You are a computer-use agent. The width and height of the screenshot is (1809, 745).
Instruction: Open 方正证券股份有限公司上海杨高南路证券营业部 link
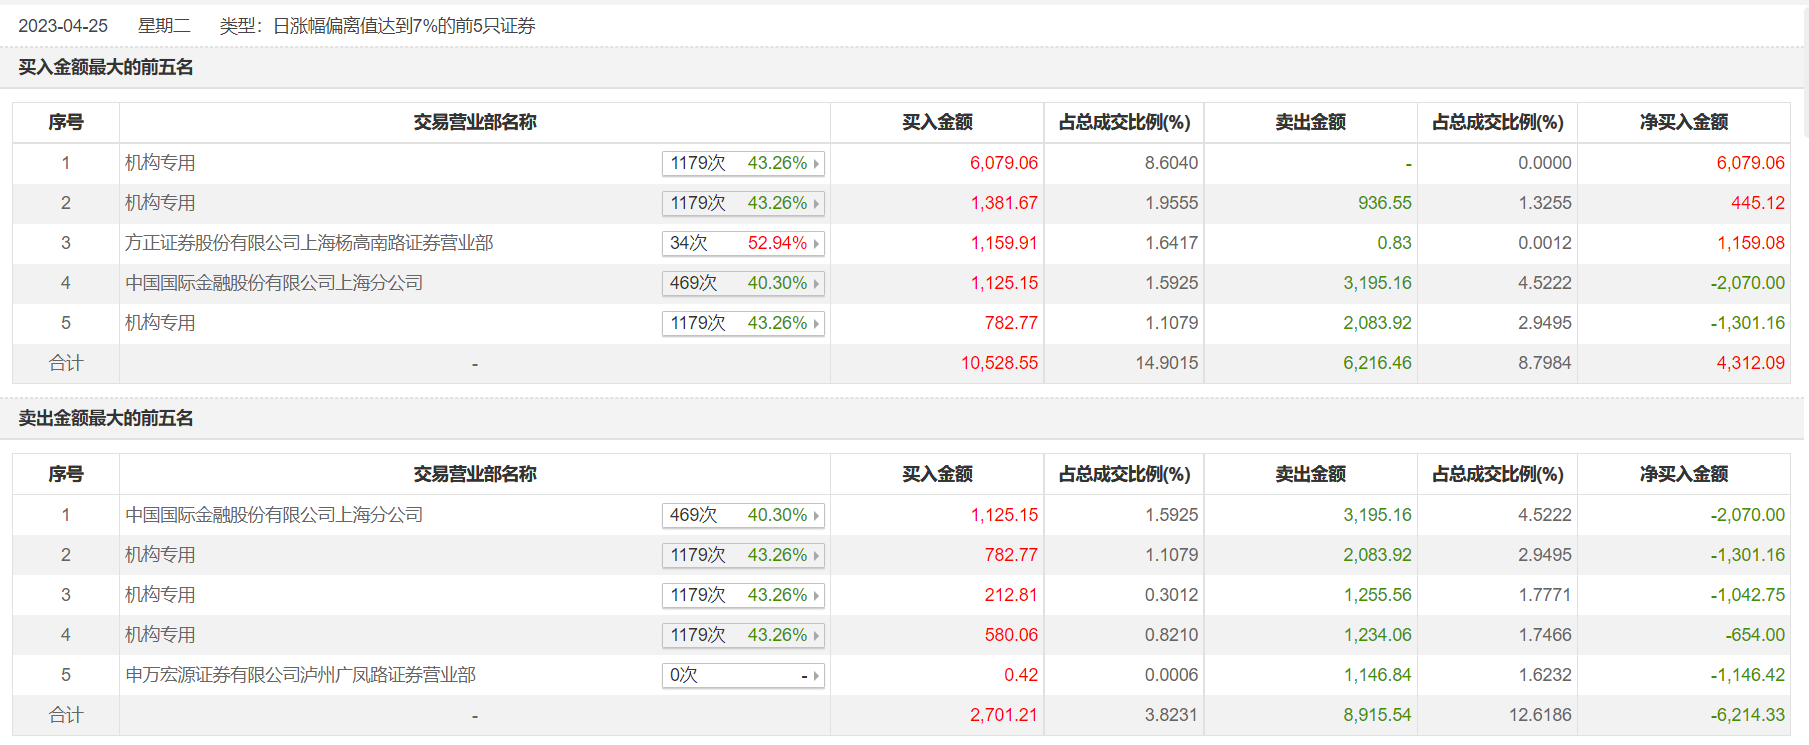309,243
